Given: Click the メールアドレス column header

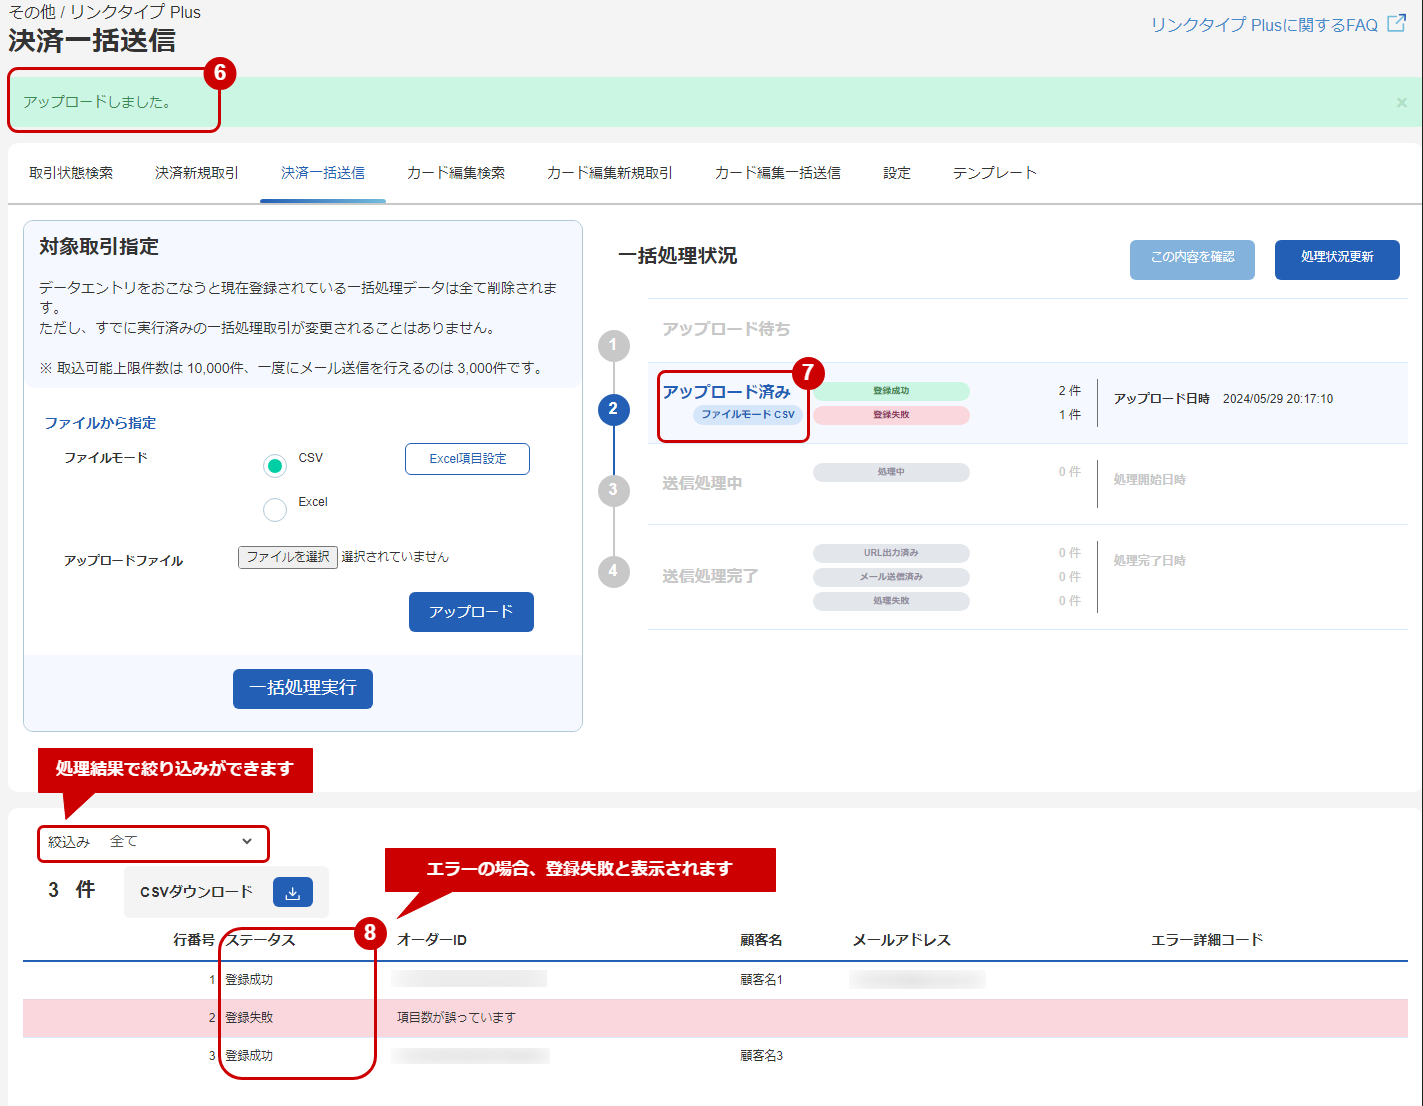Looking at the screenshot, I should point(901,940).
